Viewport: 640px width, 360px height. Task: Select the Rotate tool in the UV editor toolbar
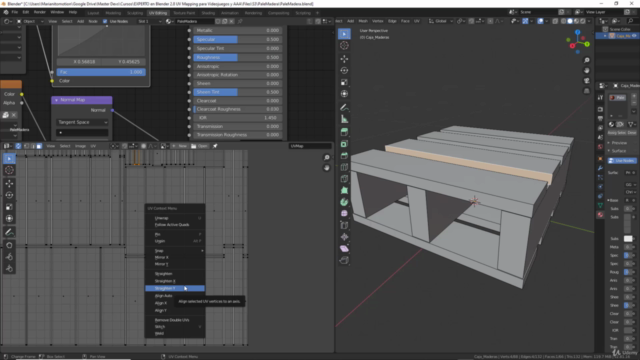9,195
